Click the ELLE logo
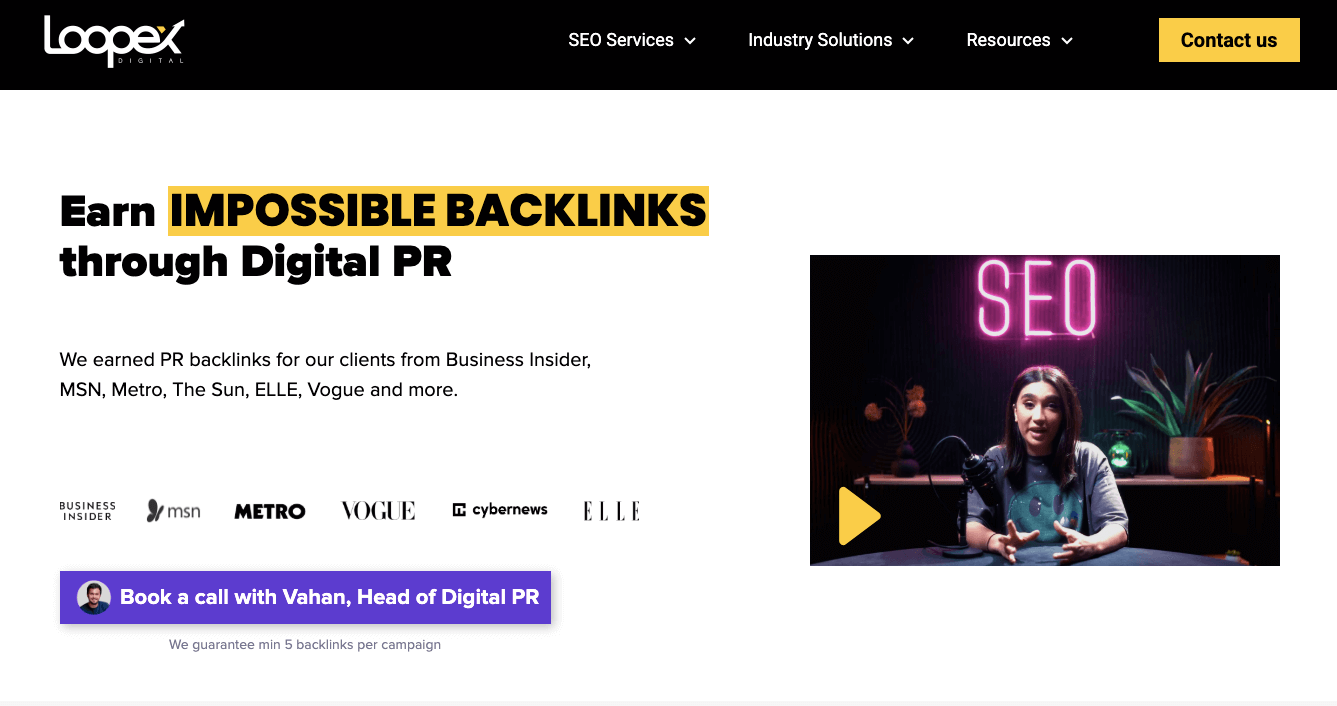The height and width of the screenshot is (706, 1337). [x=611, y=511]
